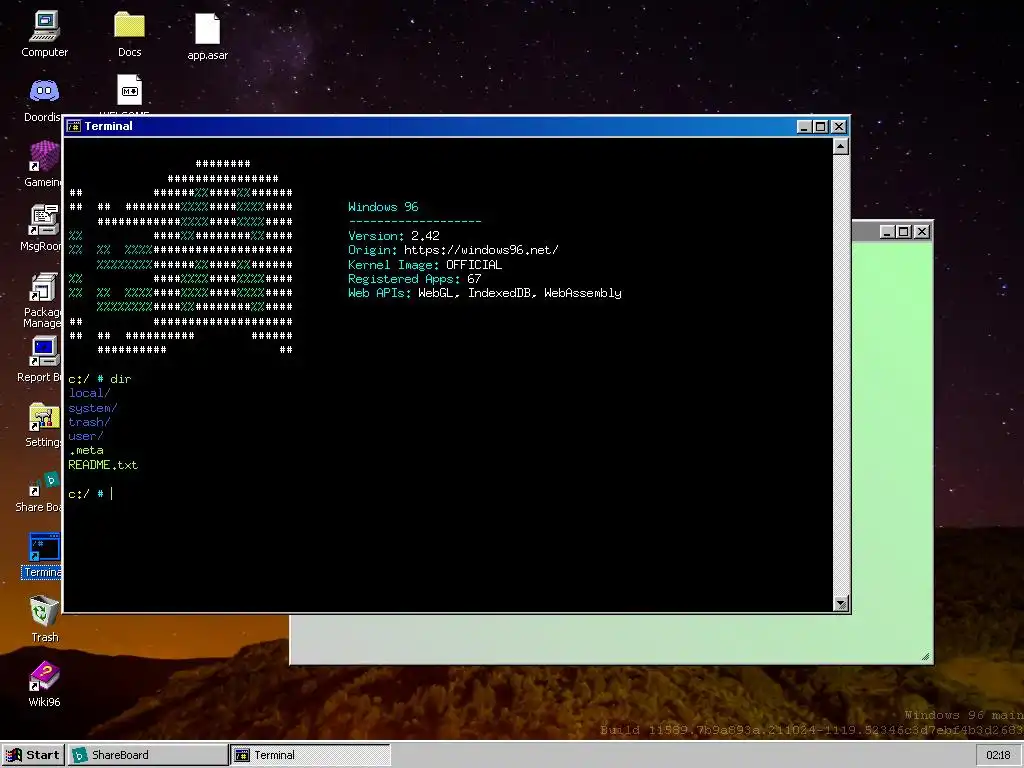Screen dimensions: 1024x768
Task: Click the Kernel Image: OFFICIAL line
Action: click(x=425, y=264)
